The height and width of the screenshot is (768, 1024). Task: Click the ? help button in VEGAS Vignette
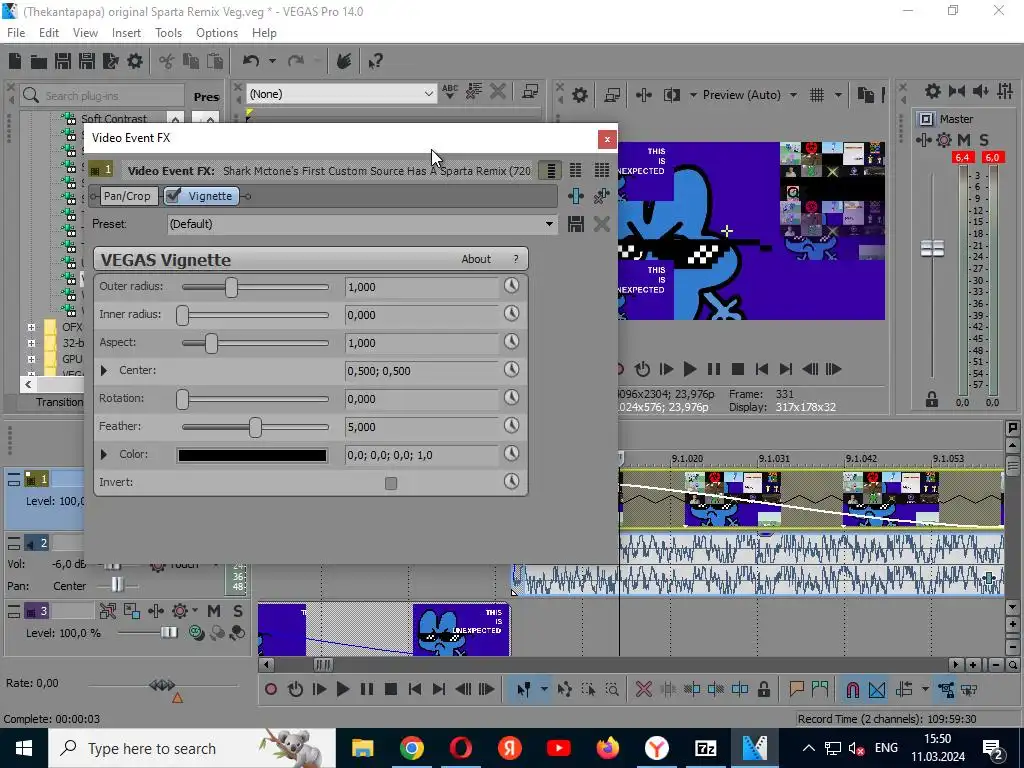click(516, 259)
